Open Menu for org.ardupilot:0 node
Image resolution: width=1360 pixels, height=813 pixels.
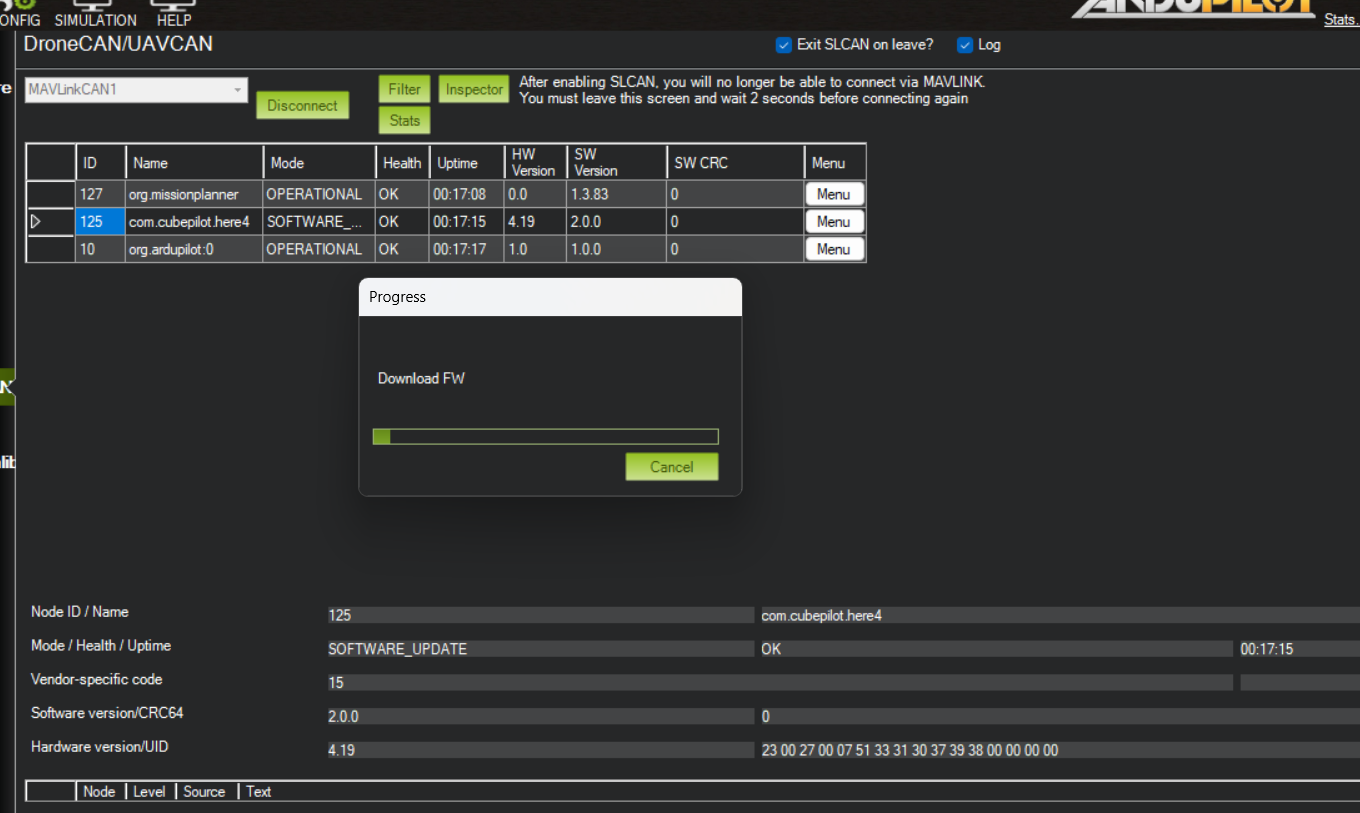(834, 249)
